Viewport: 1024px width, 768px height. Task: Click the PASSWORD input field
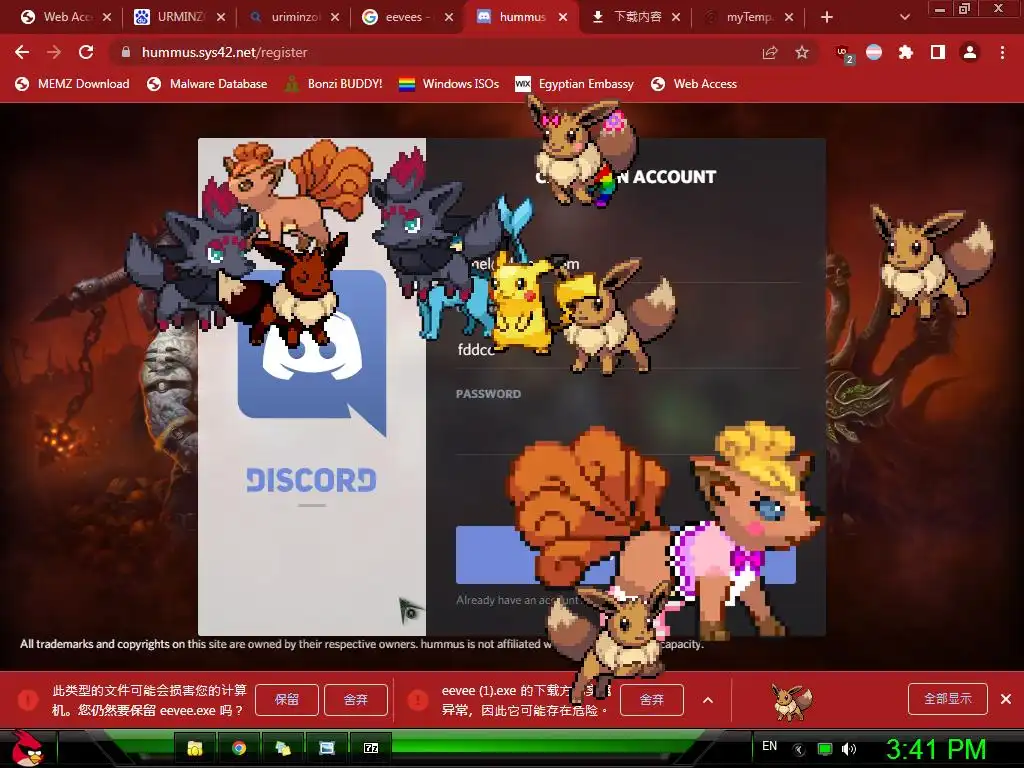(x=627, y=430)
